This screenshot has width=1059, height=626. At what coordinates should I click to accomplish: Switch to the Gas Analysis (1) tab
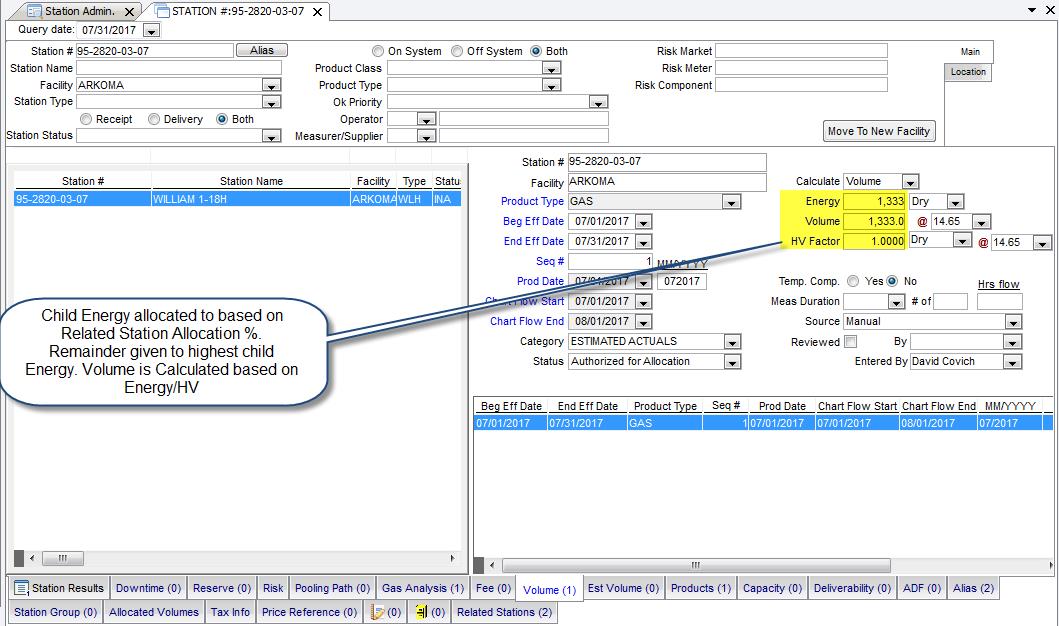point(422,588)
